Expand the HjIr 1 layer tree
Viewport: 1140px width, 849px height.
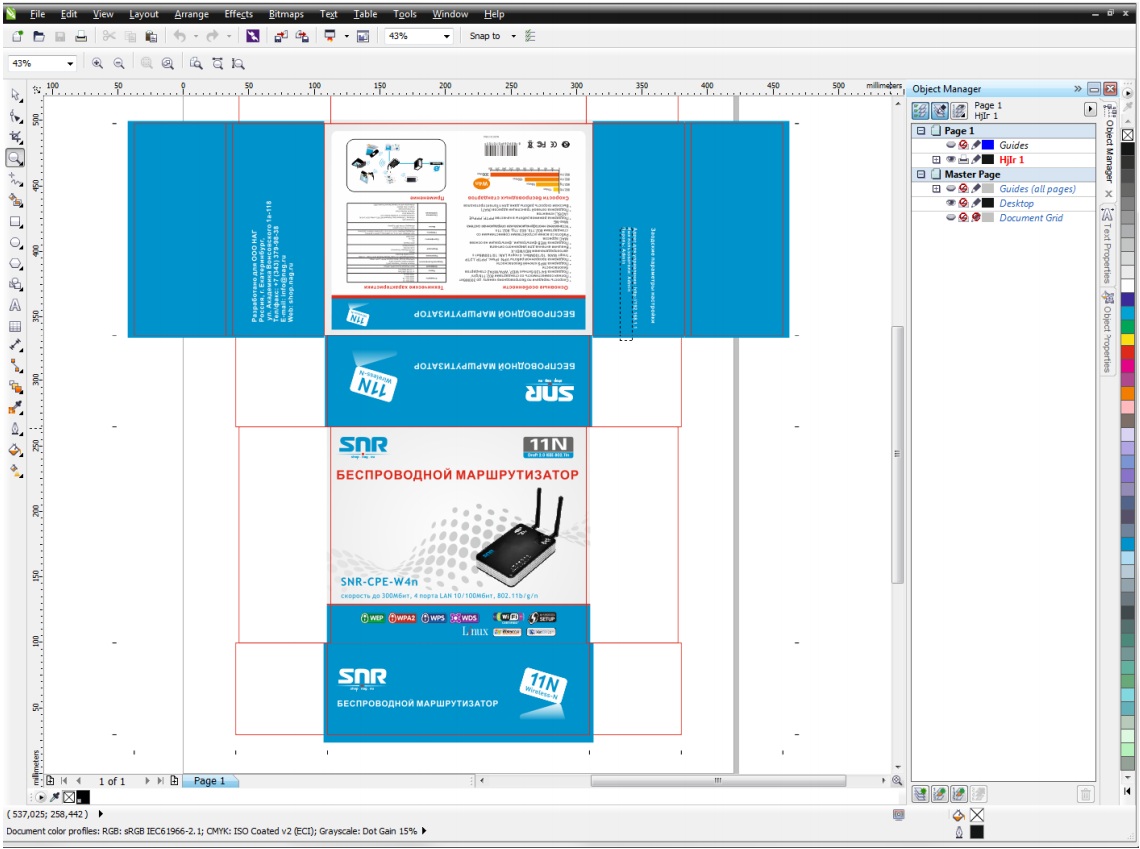pos(936,160)
